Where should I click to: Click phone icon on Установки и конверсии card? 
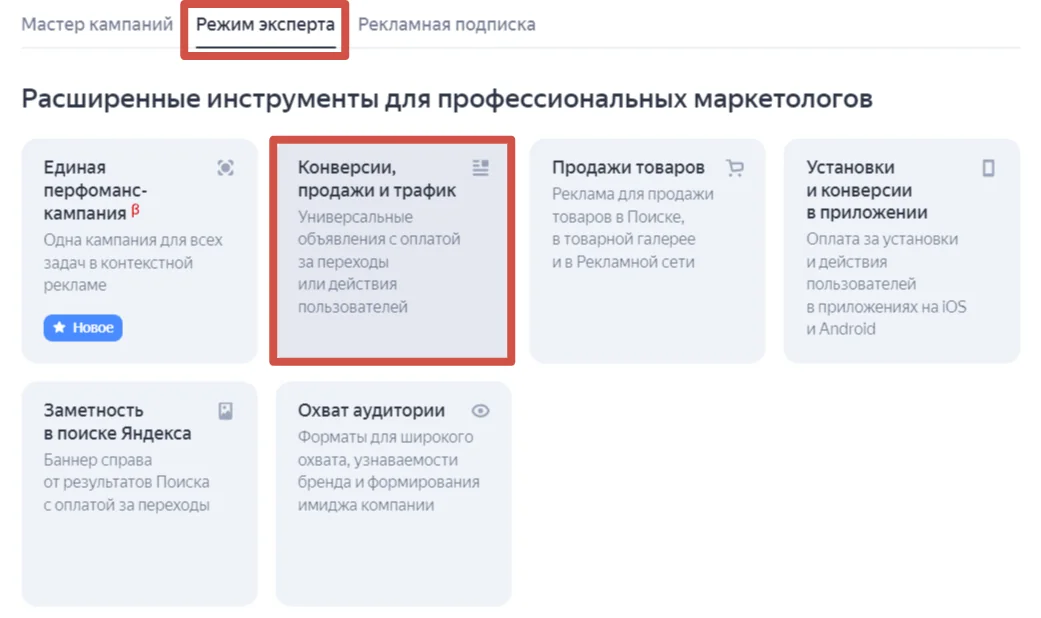click(x=989, y=168)
